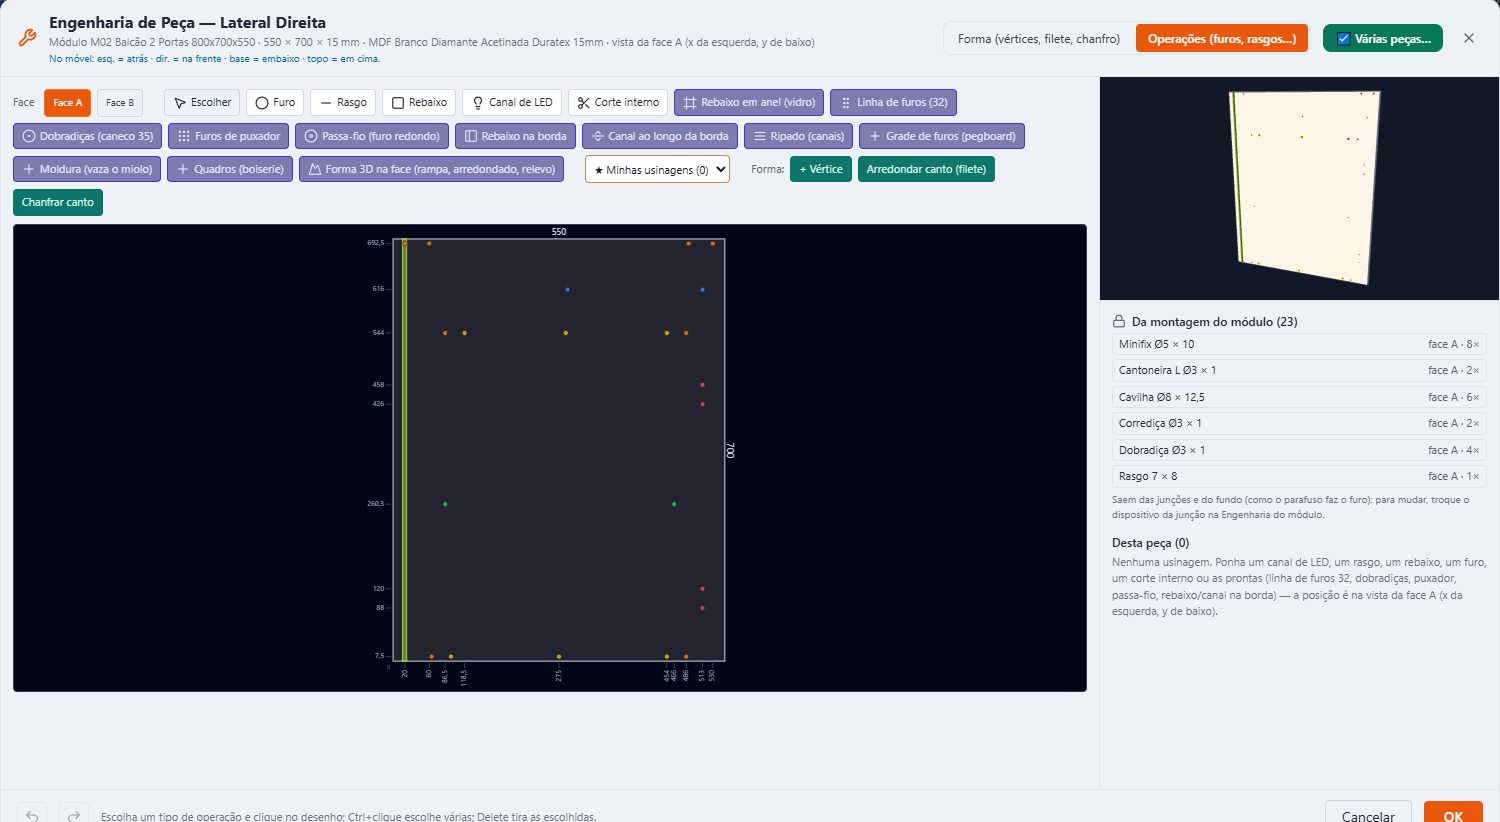
Task: Pick the Corte interno scissors tool
Action: [x=618, y=103]
